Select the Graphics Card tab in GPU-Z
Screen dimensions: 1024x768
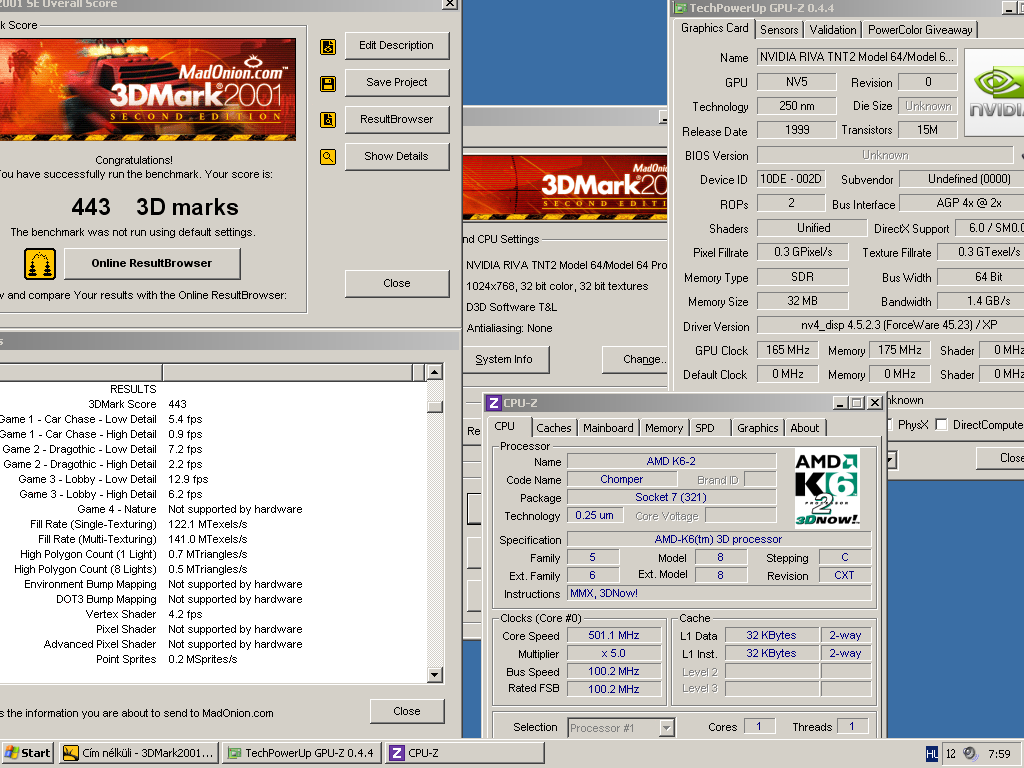pyautogui.click(x=714, y=28)
